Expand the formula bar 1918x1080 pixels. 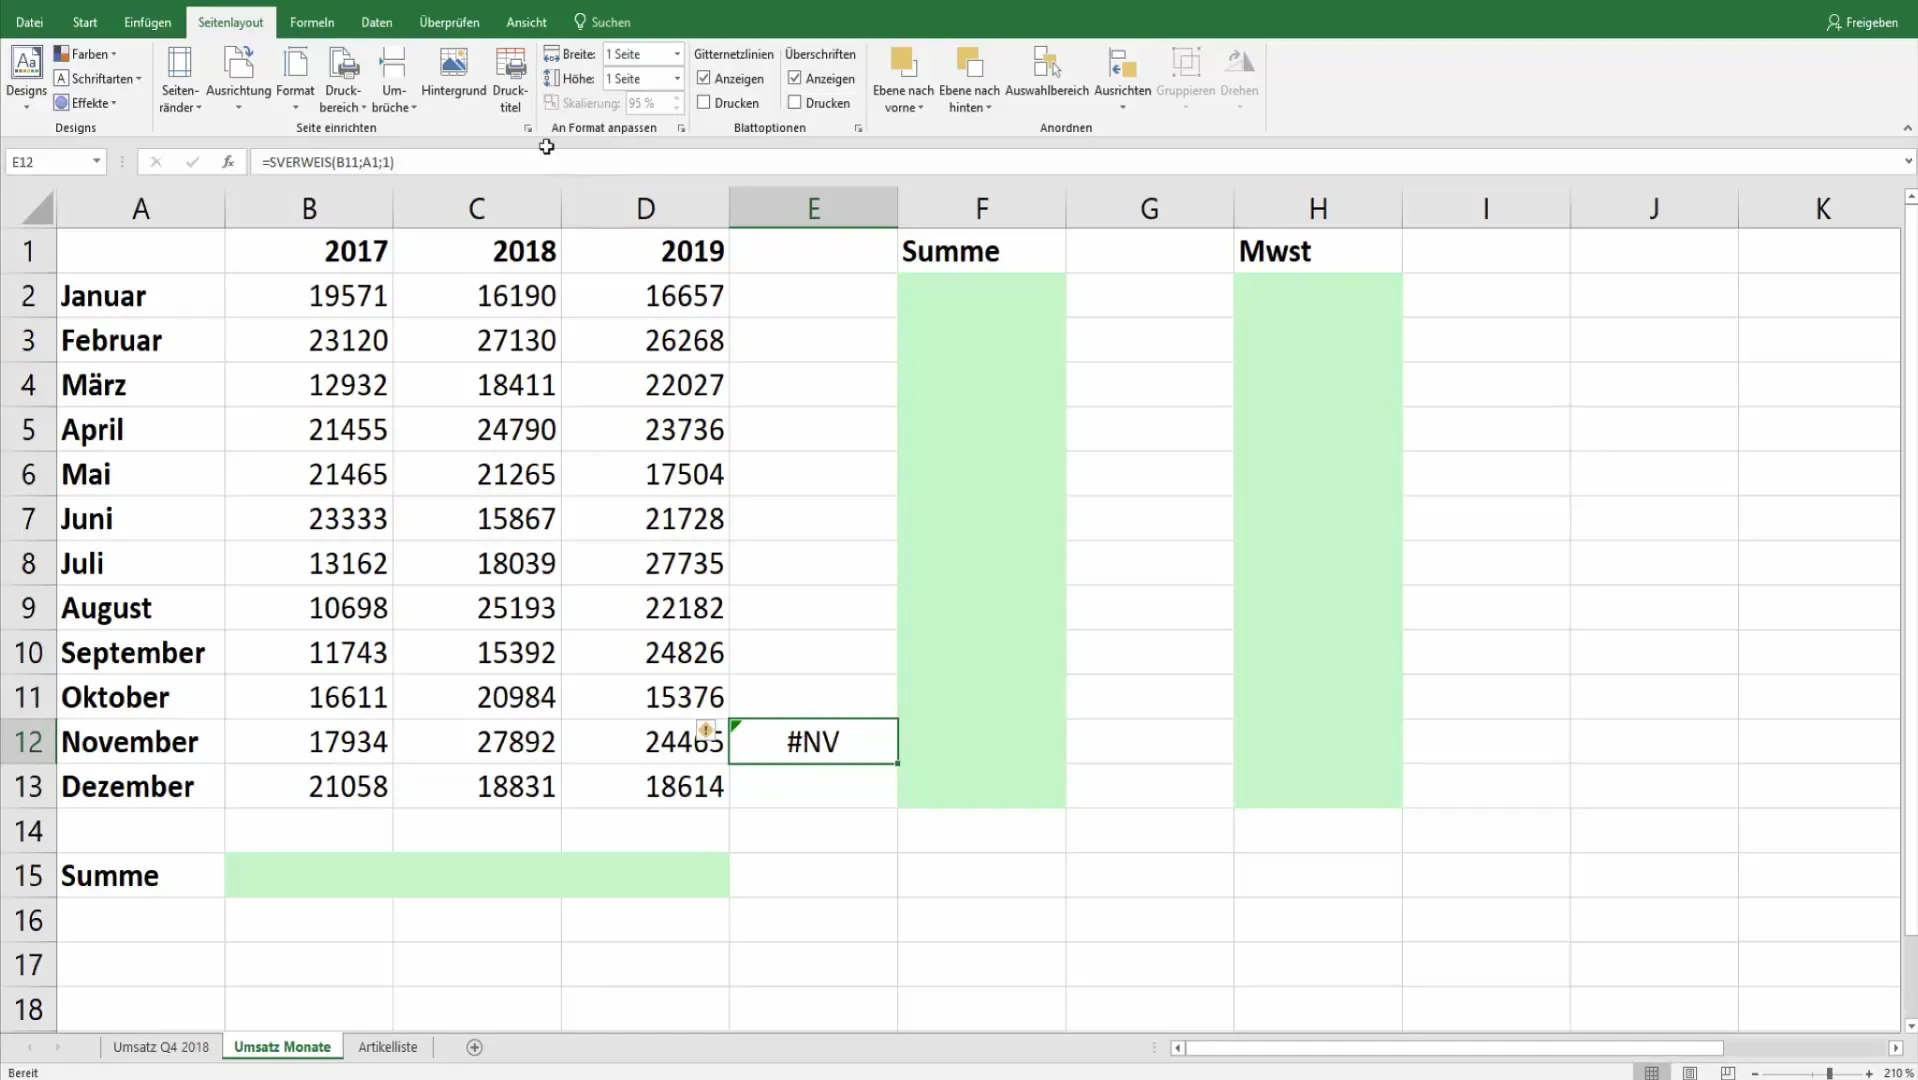(x=1908, y=161)
